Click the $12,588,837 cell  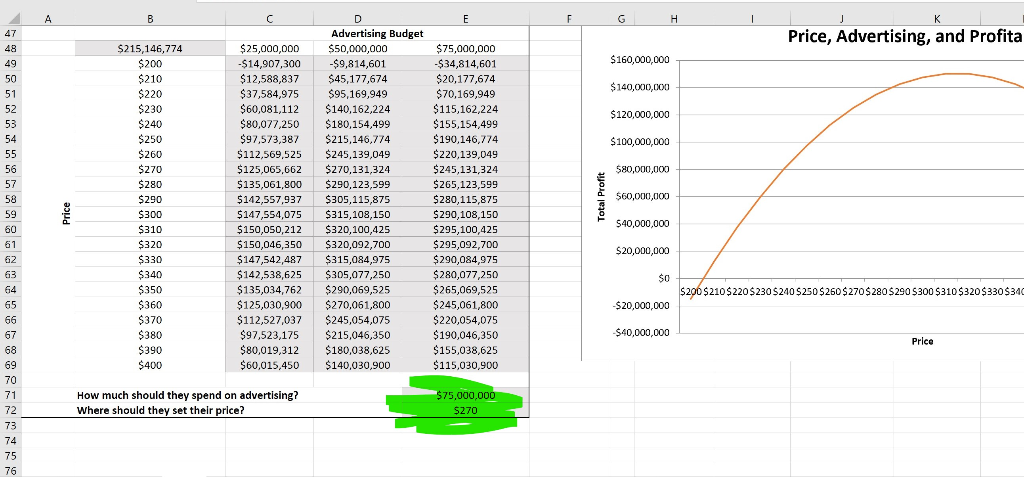point(270,79)
